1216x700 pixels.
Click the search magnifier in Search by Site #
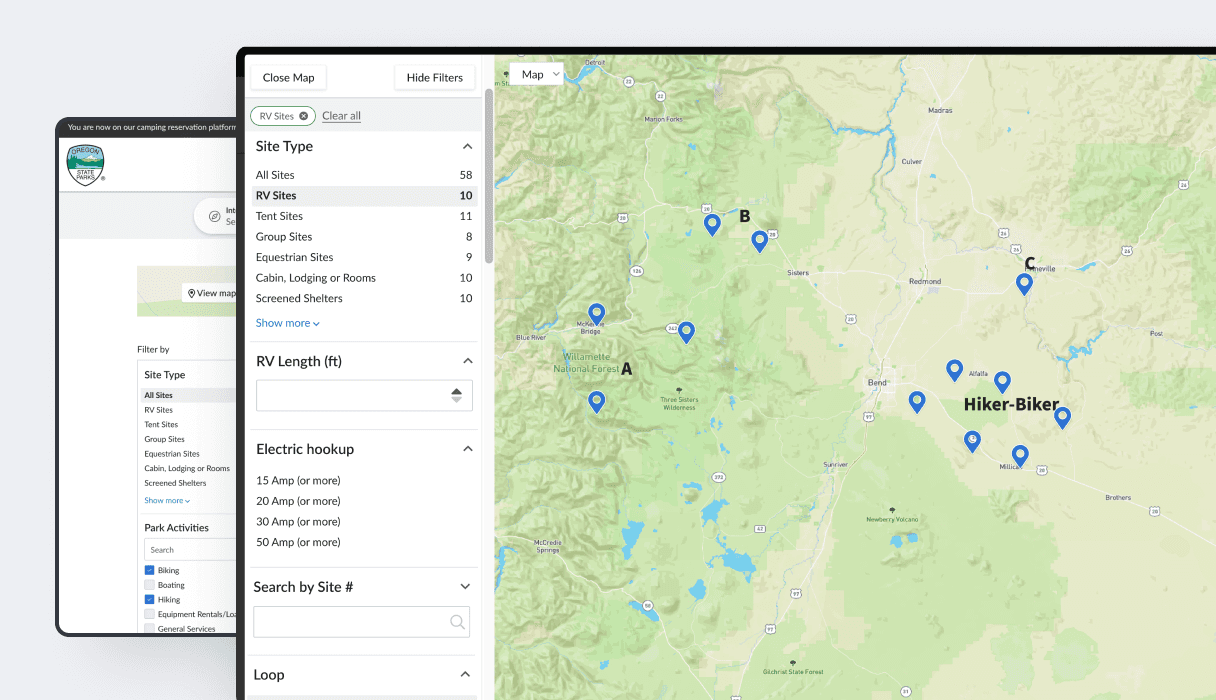coord(457,622)
